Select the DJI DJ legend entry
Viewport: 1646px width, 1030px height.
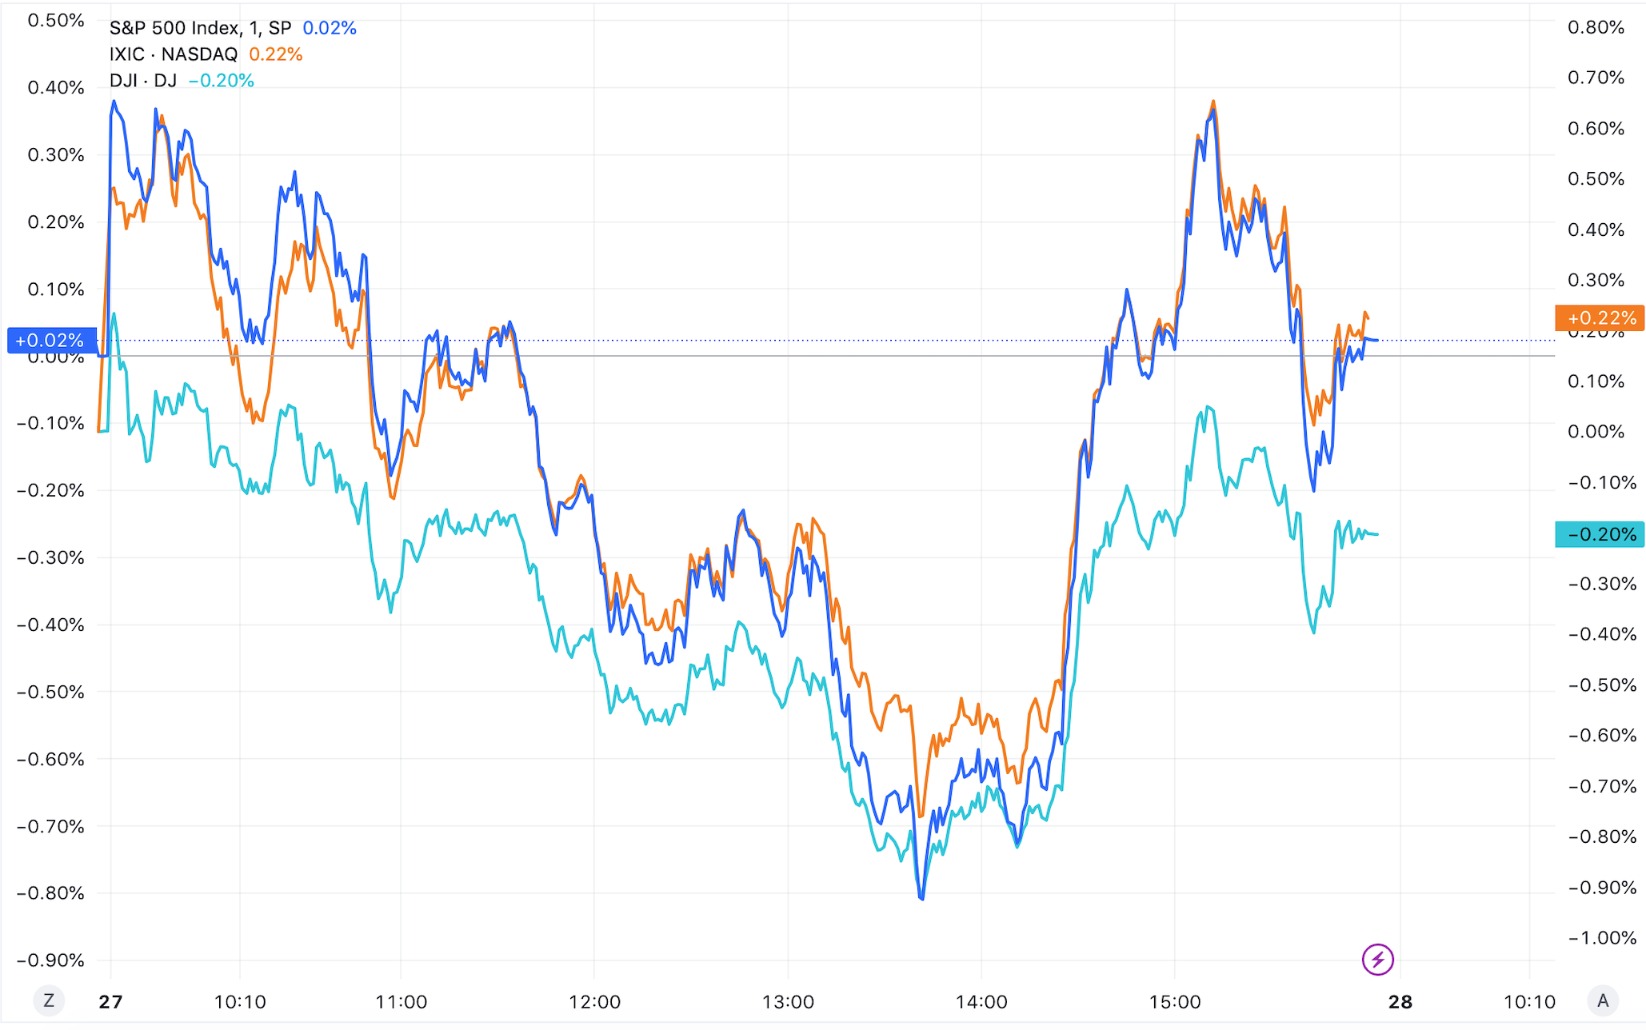143,80
